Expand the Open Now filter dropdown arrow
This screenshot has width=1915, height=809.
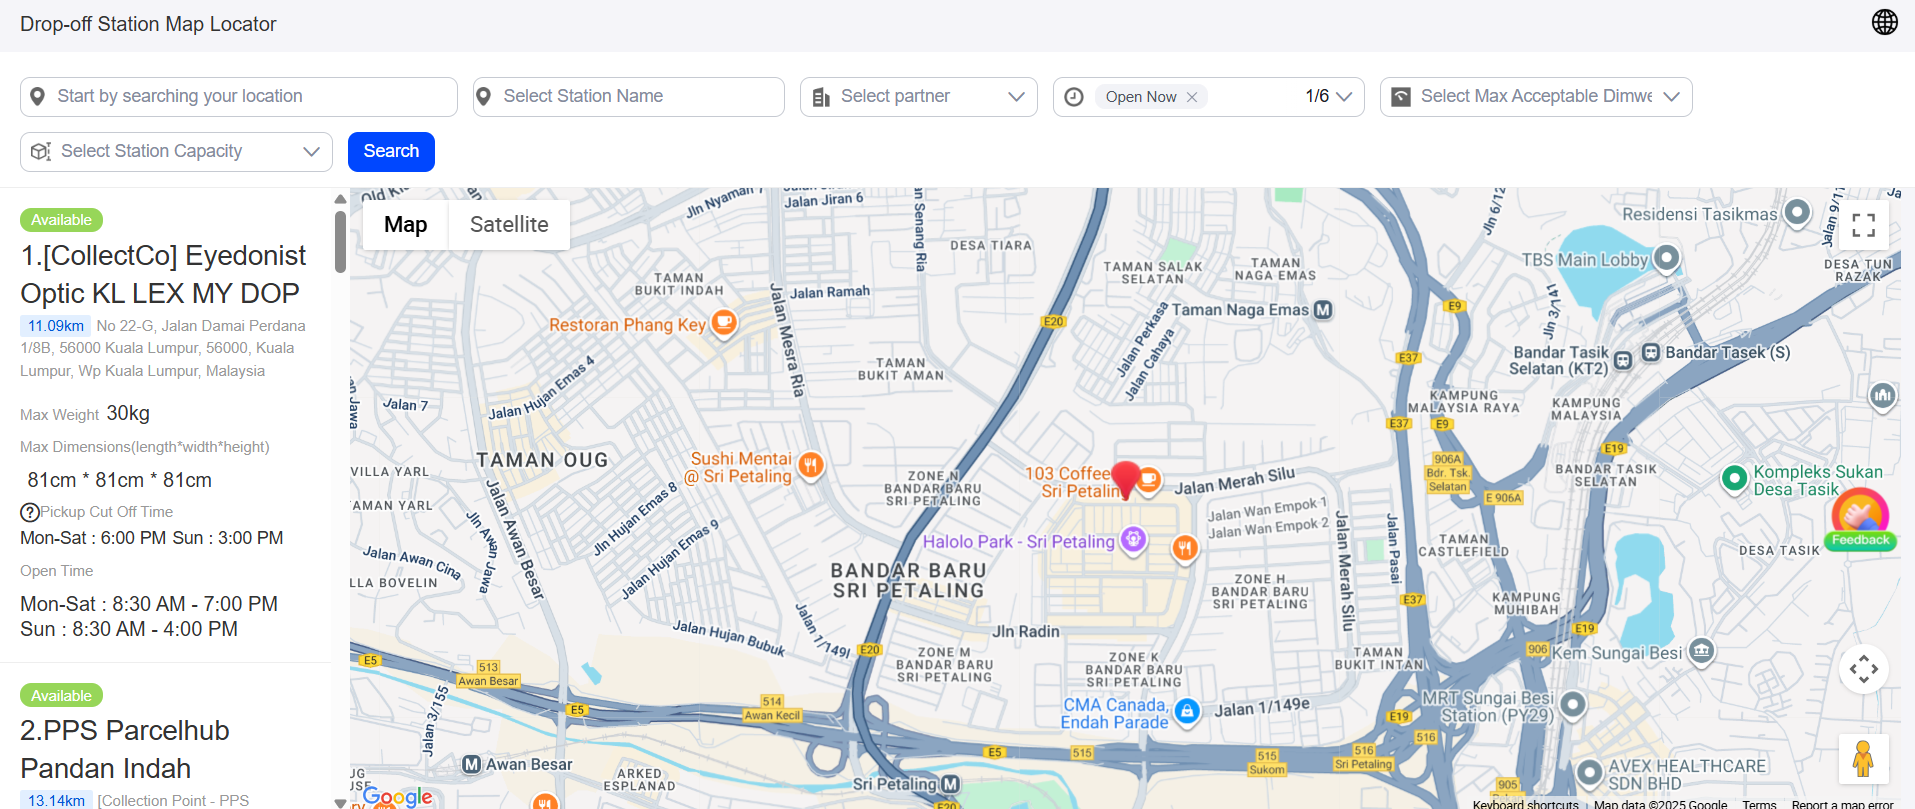pyautogui.click(x=1344, y=97)
